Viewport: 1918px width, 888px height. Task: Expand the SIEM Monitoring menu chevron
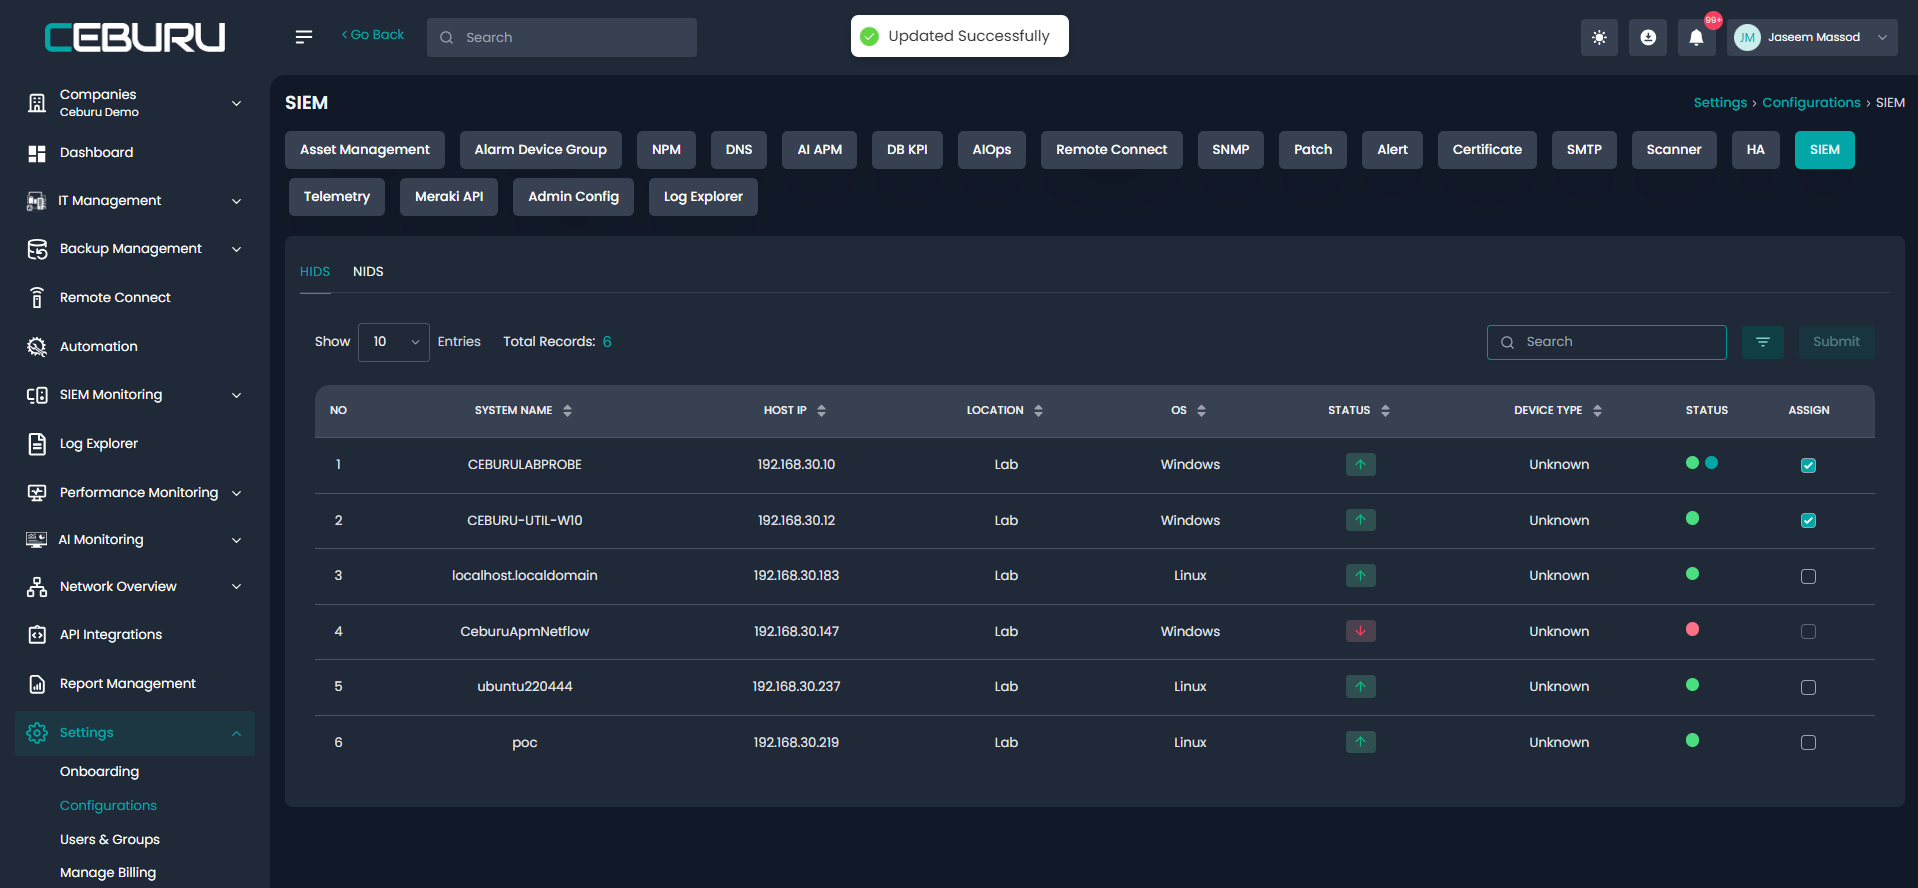click(237, 395)
